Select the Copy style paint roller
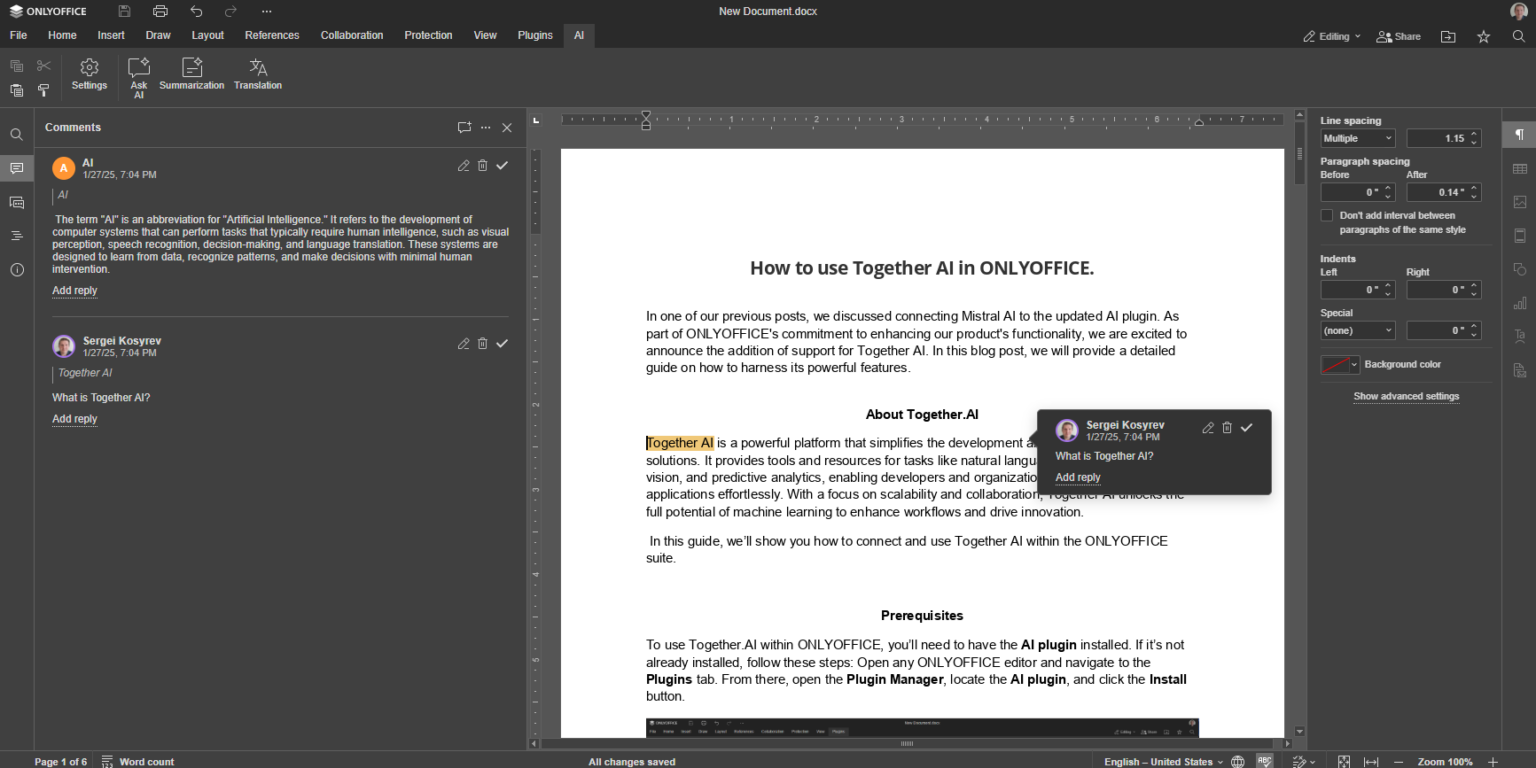The image size is (1536, 768). [43, 90]
